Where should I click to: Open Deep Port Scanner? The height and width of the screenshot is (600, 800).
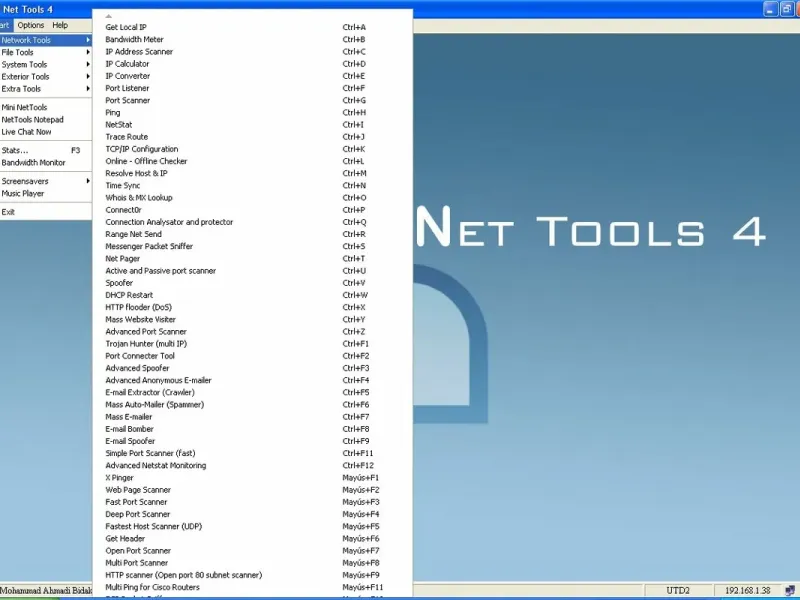pos(252,514)
